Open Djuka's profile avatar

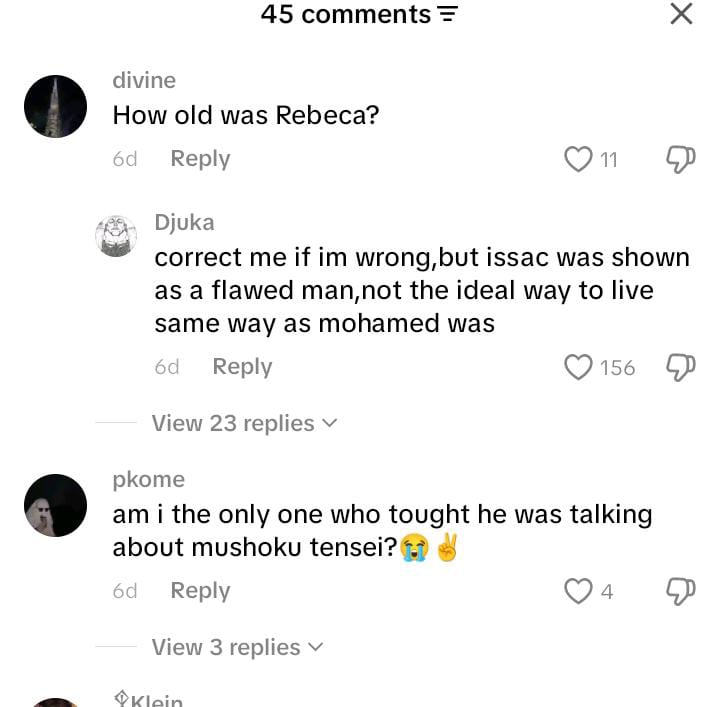[116, 236]
